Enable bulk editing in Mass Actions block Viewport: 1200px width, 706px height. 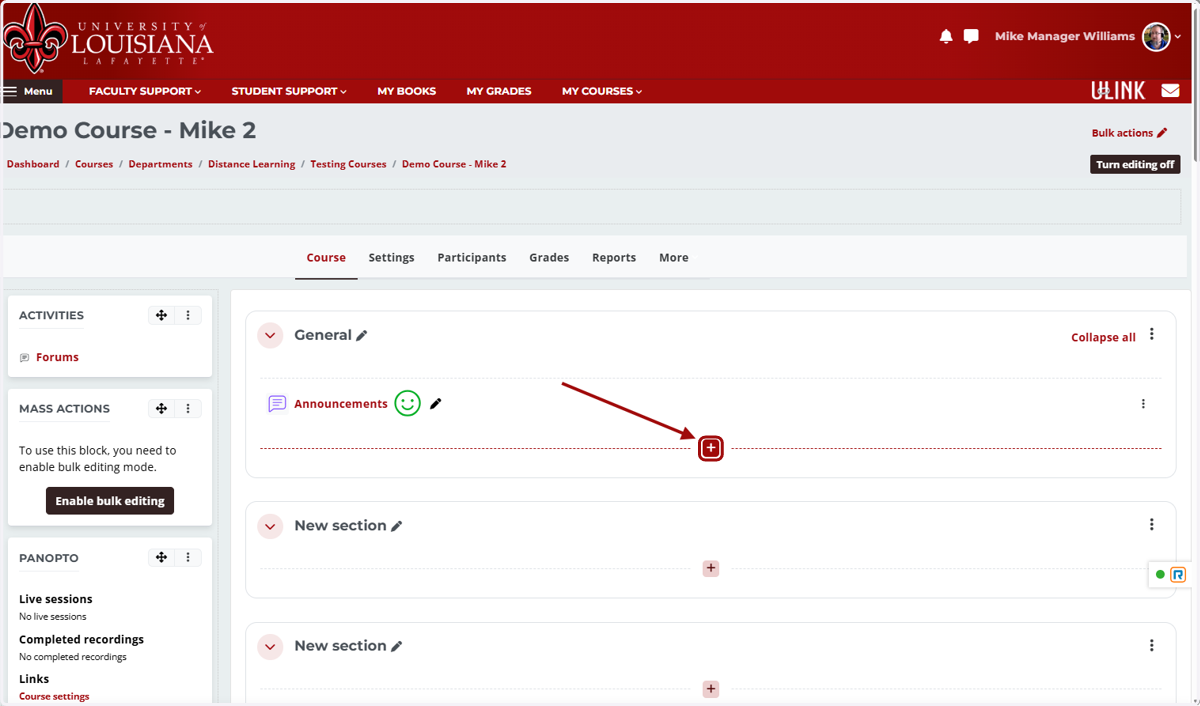pos(110,501)
